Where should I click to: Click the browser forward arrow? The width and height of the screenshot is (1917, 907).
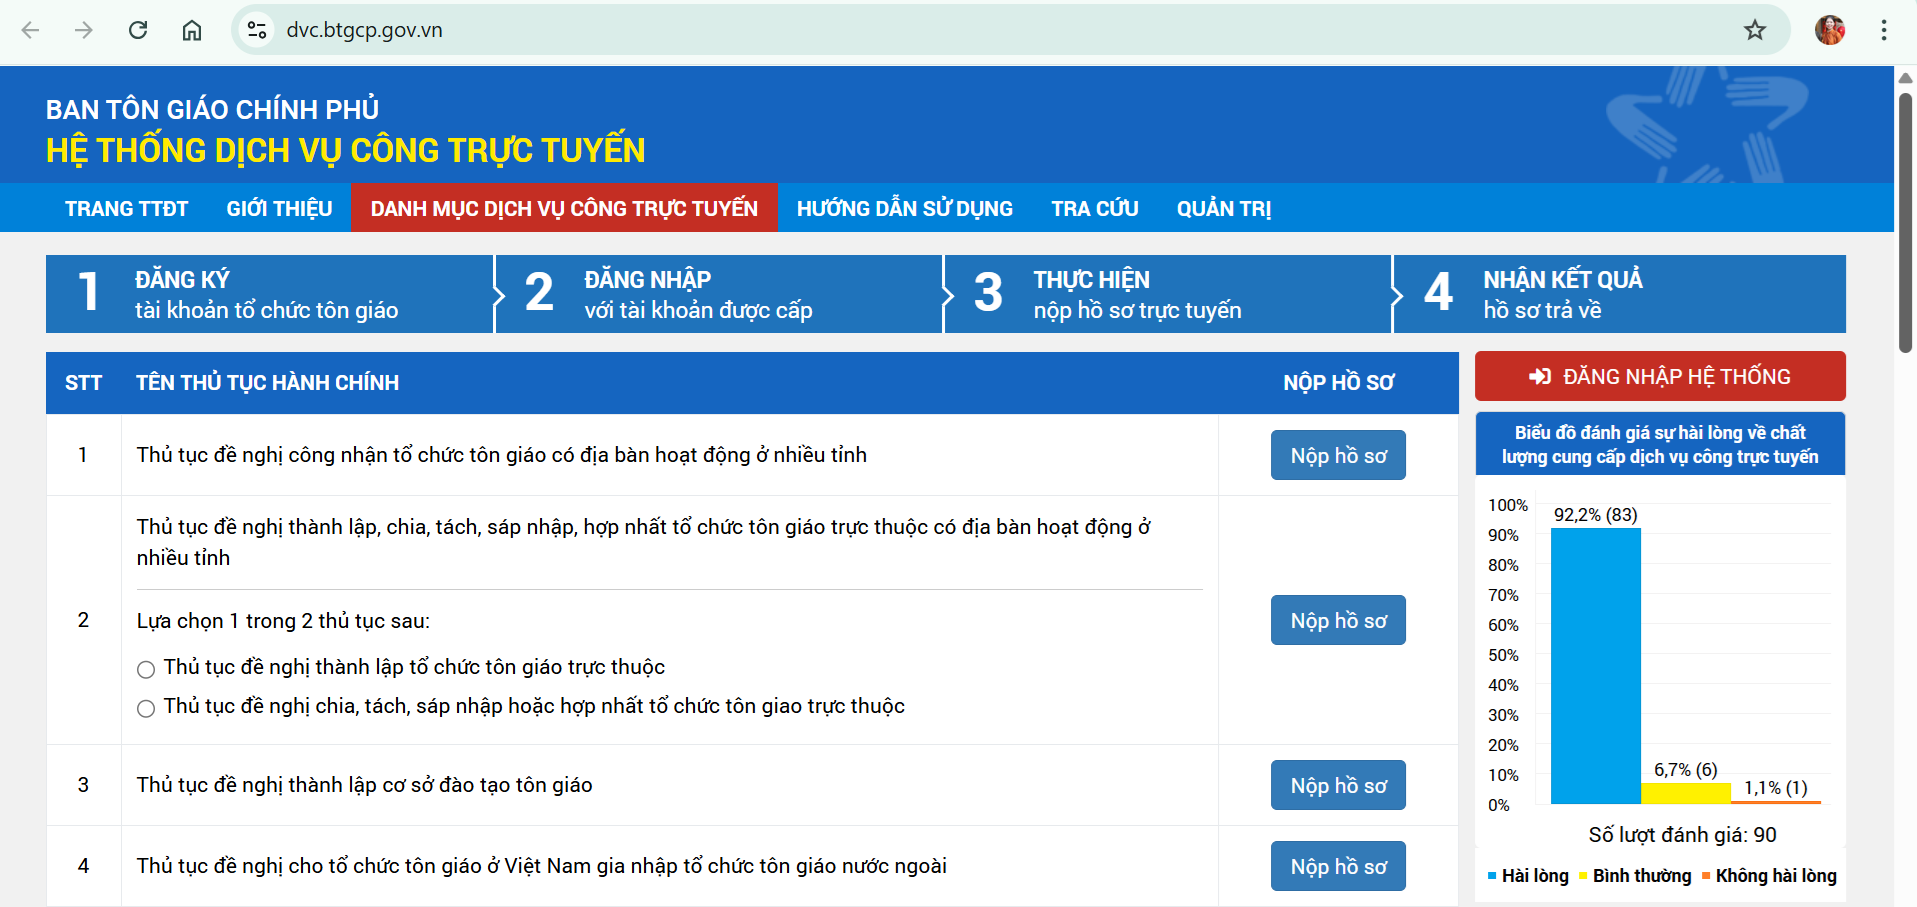click(x=84, y=30)
